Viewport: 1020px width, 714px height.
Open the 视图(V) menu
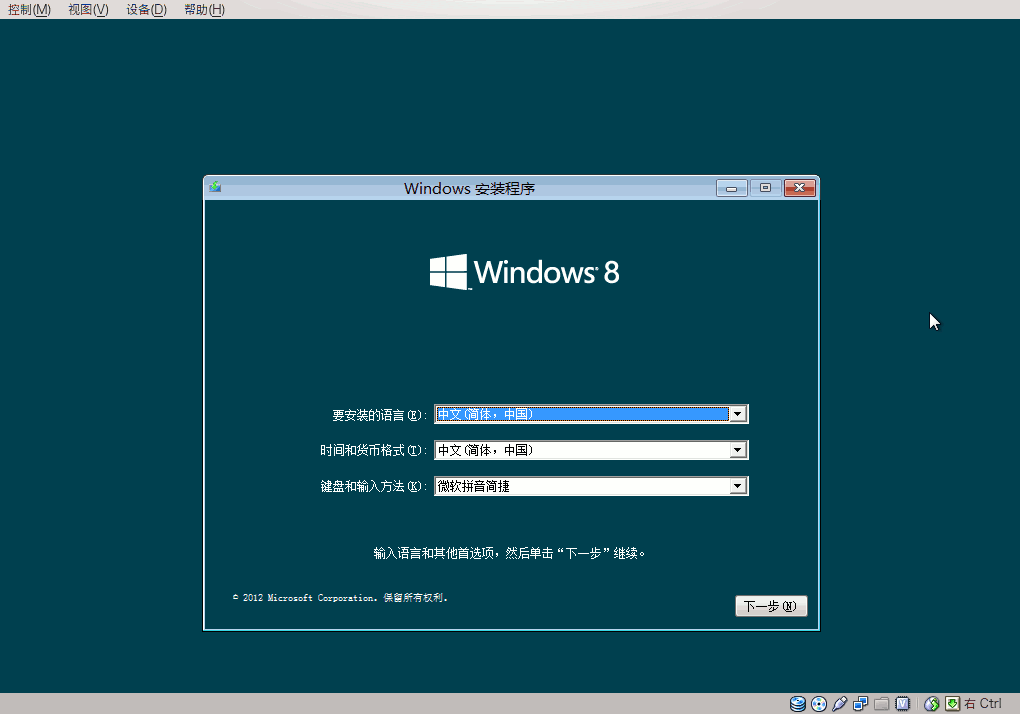pos(88,9)
